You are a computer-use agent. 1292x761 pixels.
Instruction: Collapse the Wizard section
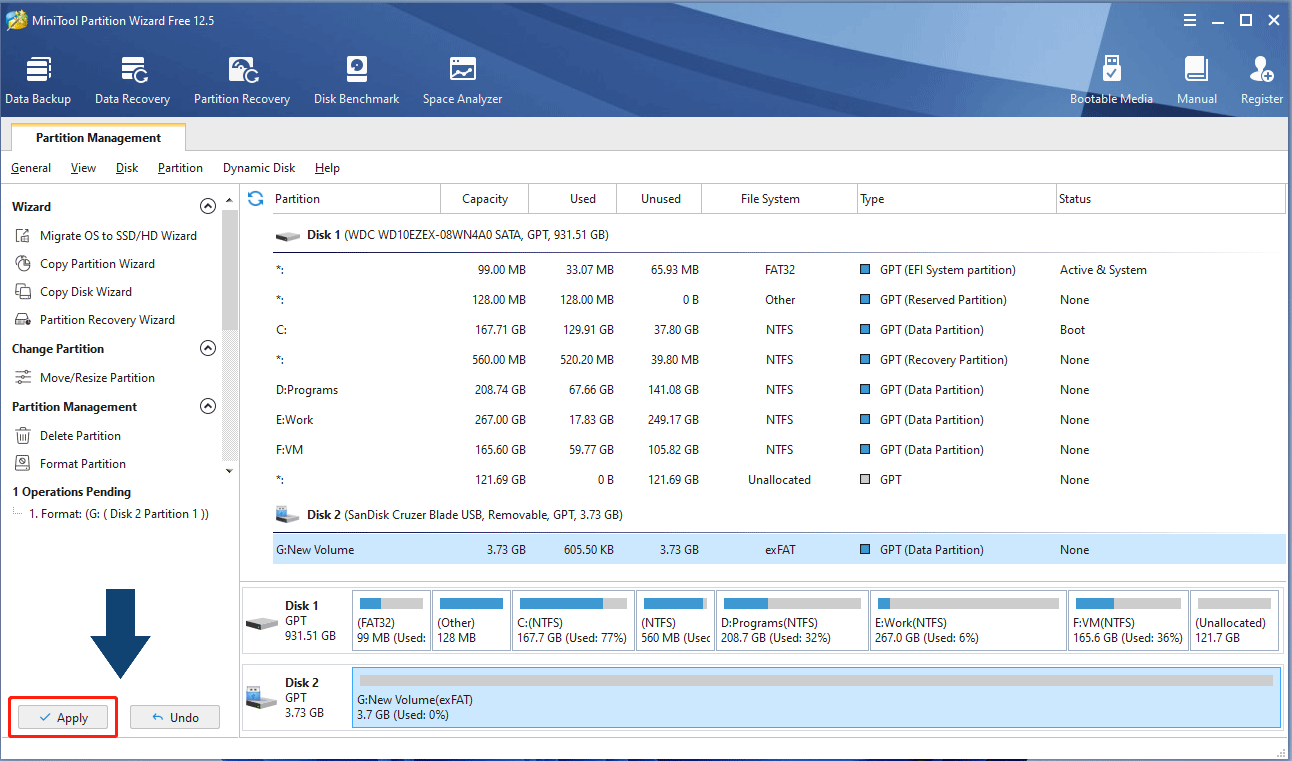point(208,207)
